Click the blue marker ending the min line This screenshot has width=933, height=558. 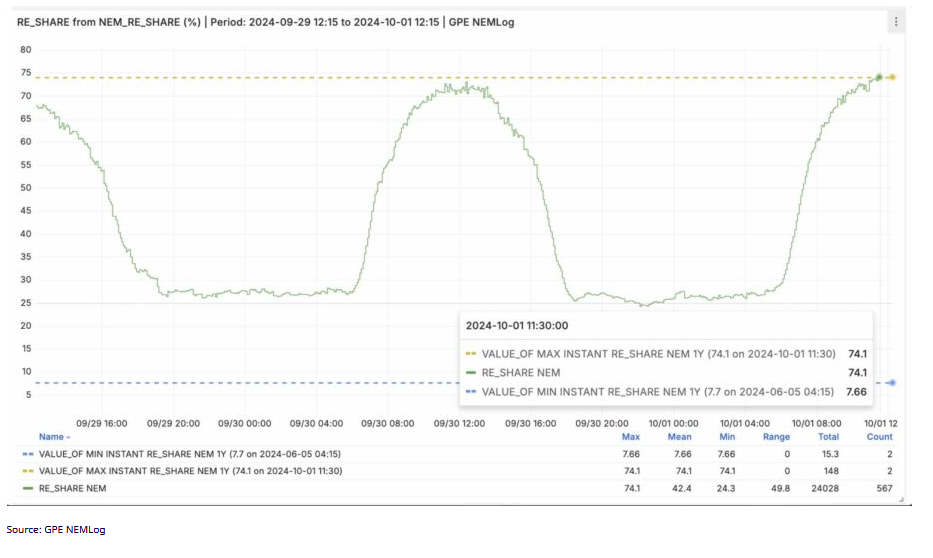892,383
